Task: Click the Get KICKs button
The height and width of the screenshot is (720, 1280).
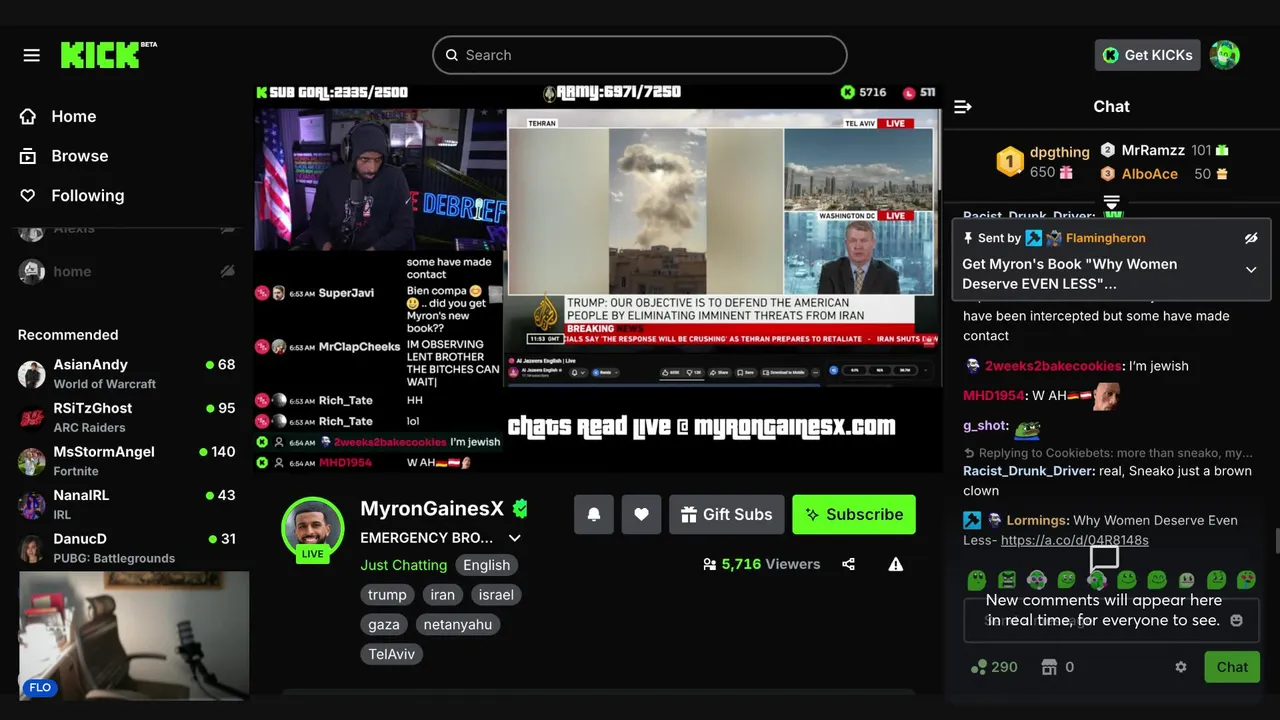Action: (1147, 55)
